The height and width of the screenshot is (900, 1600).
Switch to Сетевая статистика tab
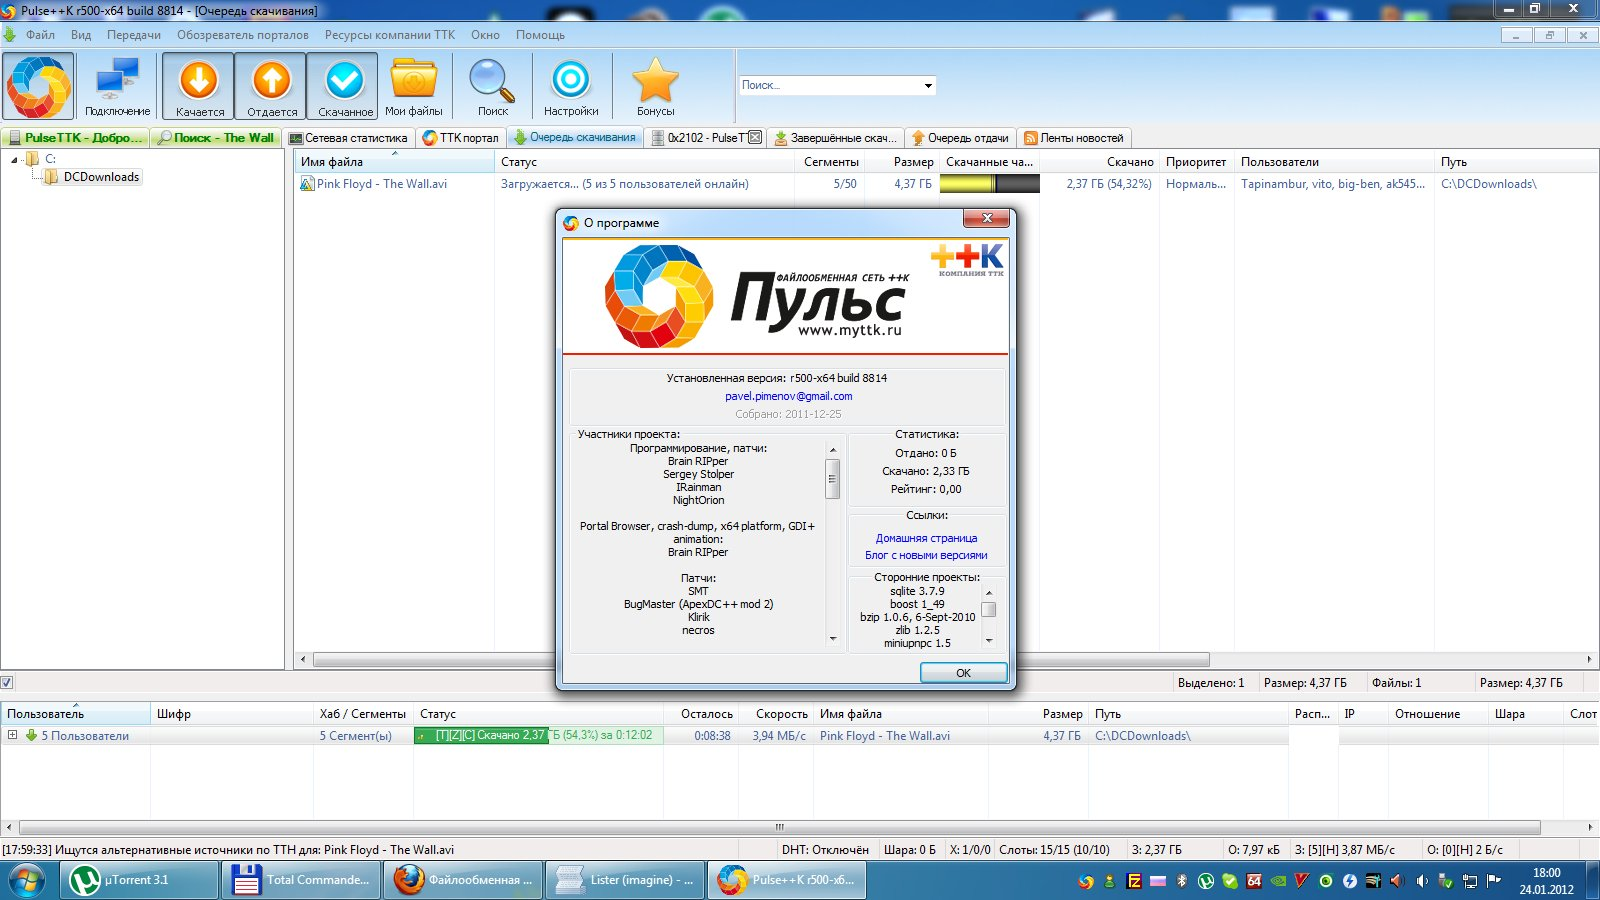(x=348, y=138)
